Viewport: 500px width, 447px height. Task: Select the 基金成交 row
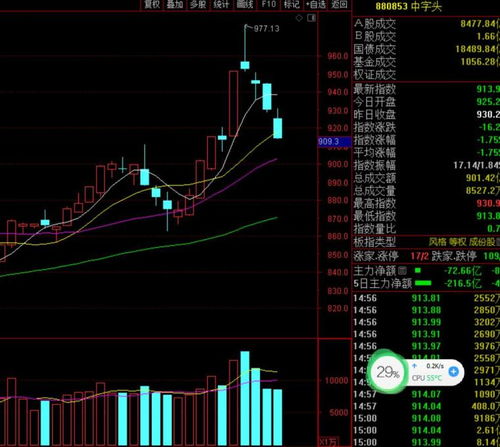427,62
